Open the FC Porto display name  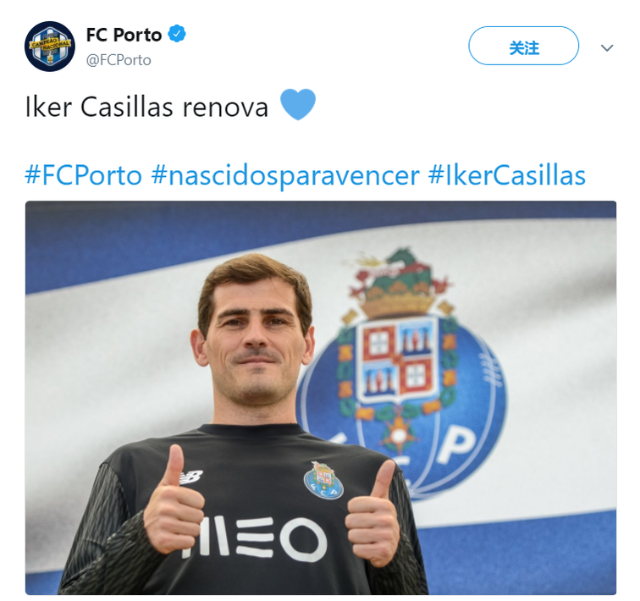coord(124,35)
